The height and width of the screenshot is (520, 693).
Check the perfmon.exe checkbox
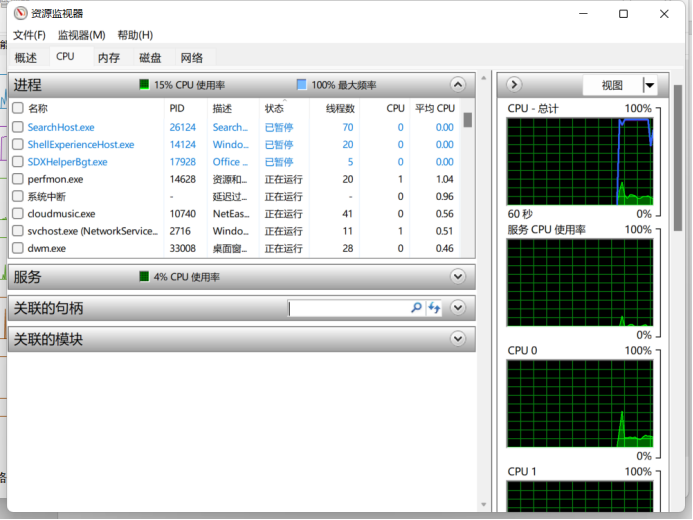18,179
